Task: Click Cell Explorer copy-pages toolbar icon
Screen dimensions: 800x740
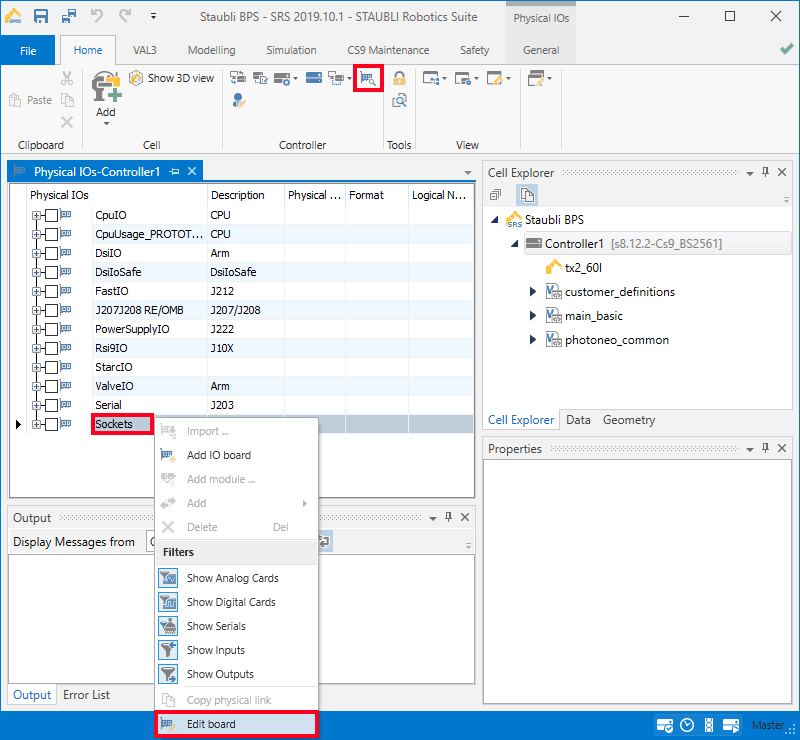Action: pos(527,195)
